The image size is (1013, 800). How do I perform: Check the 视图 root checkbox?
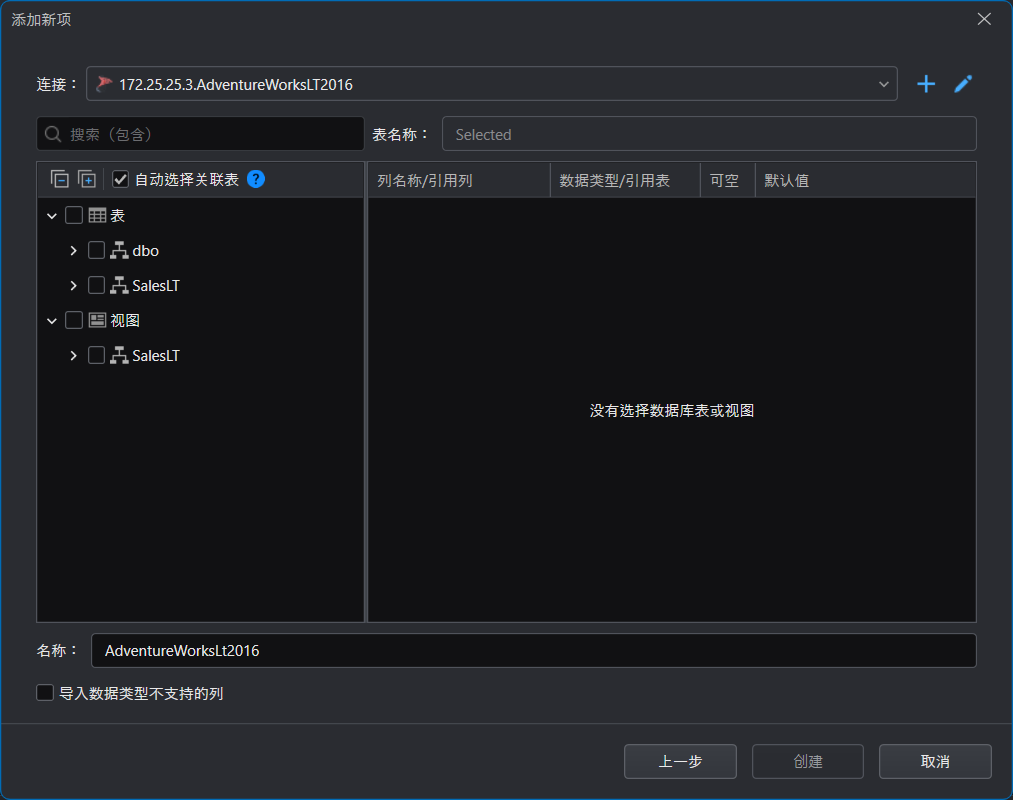[x=74, y=320]
